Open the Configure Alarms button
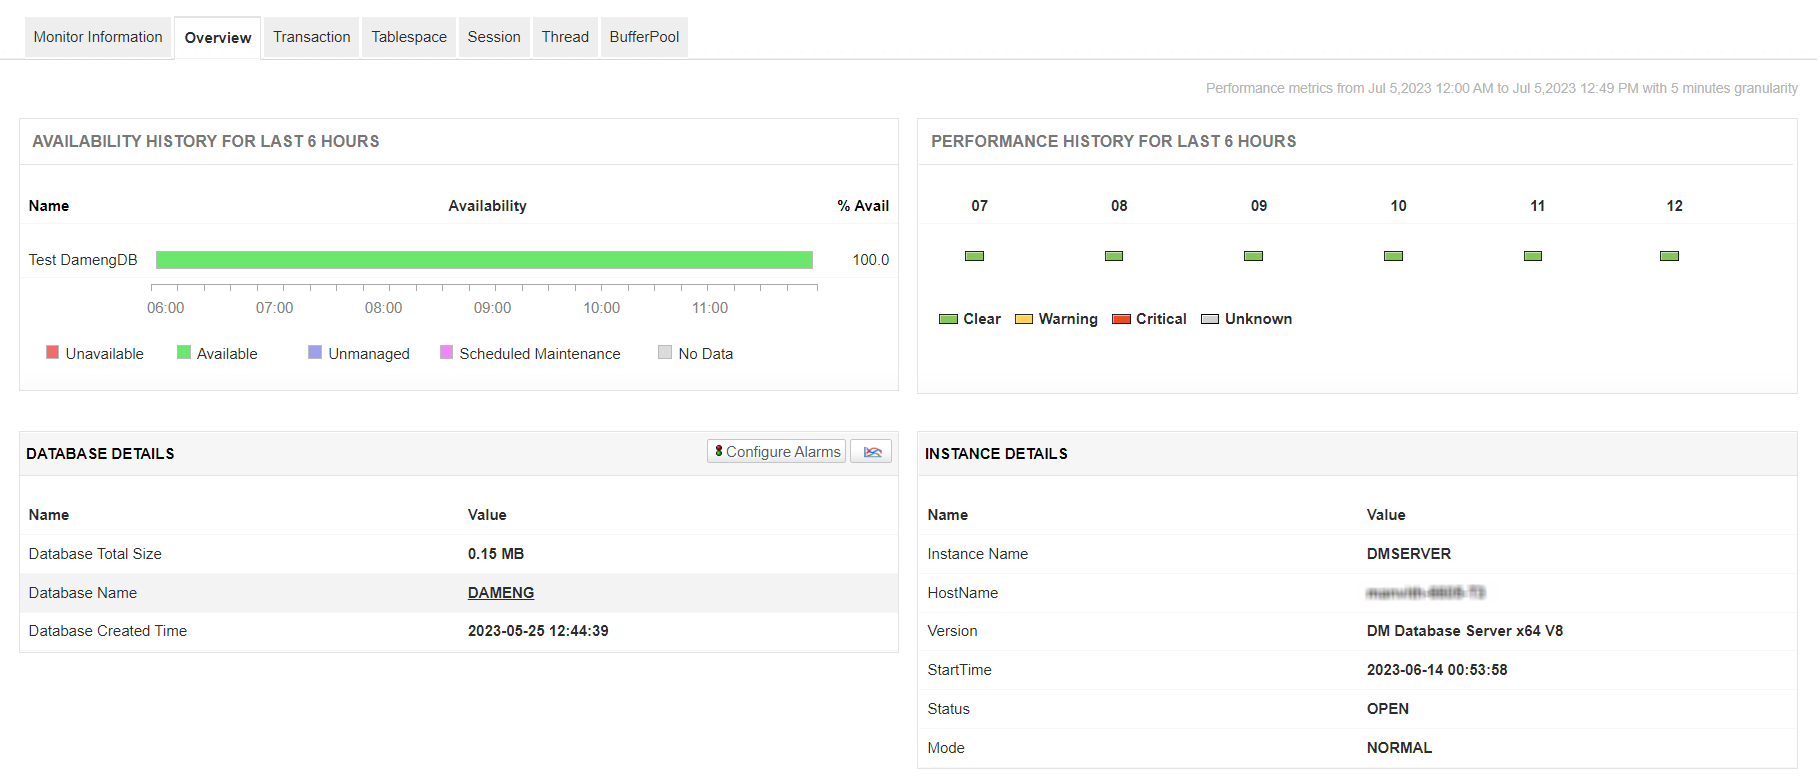The height and width of the screenshot is (777, 1820). tap(776, 452)
